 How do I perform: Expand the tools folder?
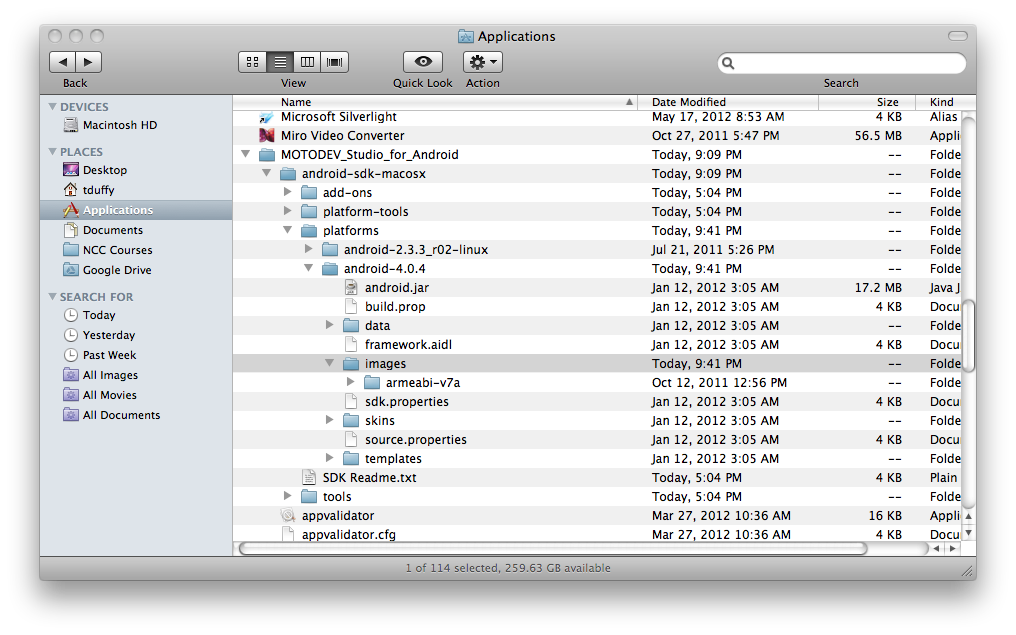point(288,496)
